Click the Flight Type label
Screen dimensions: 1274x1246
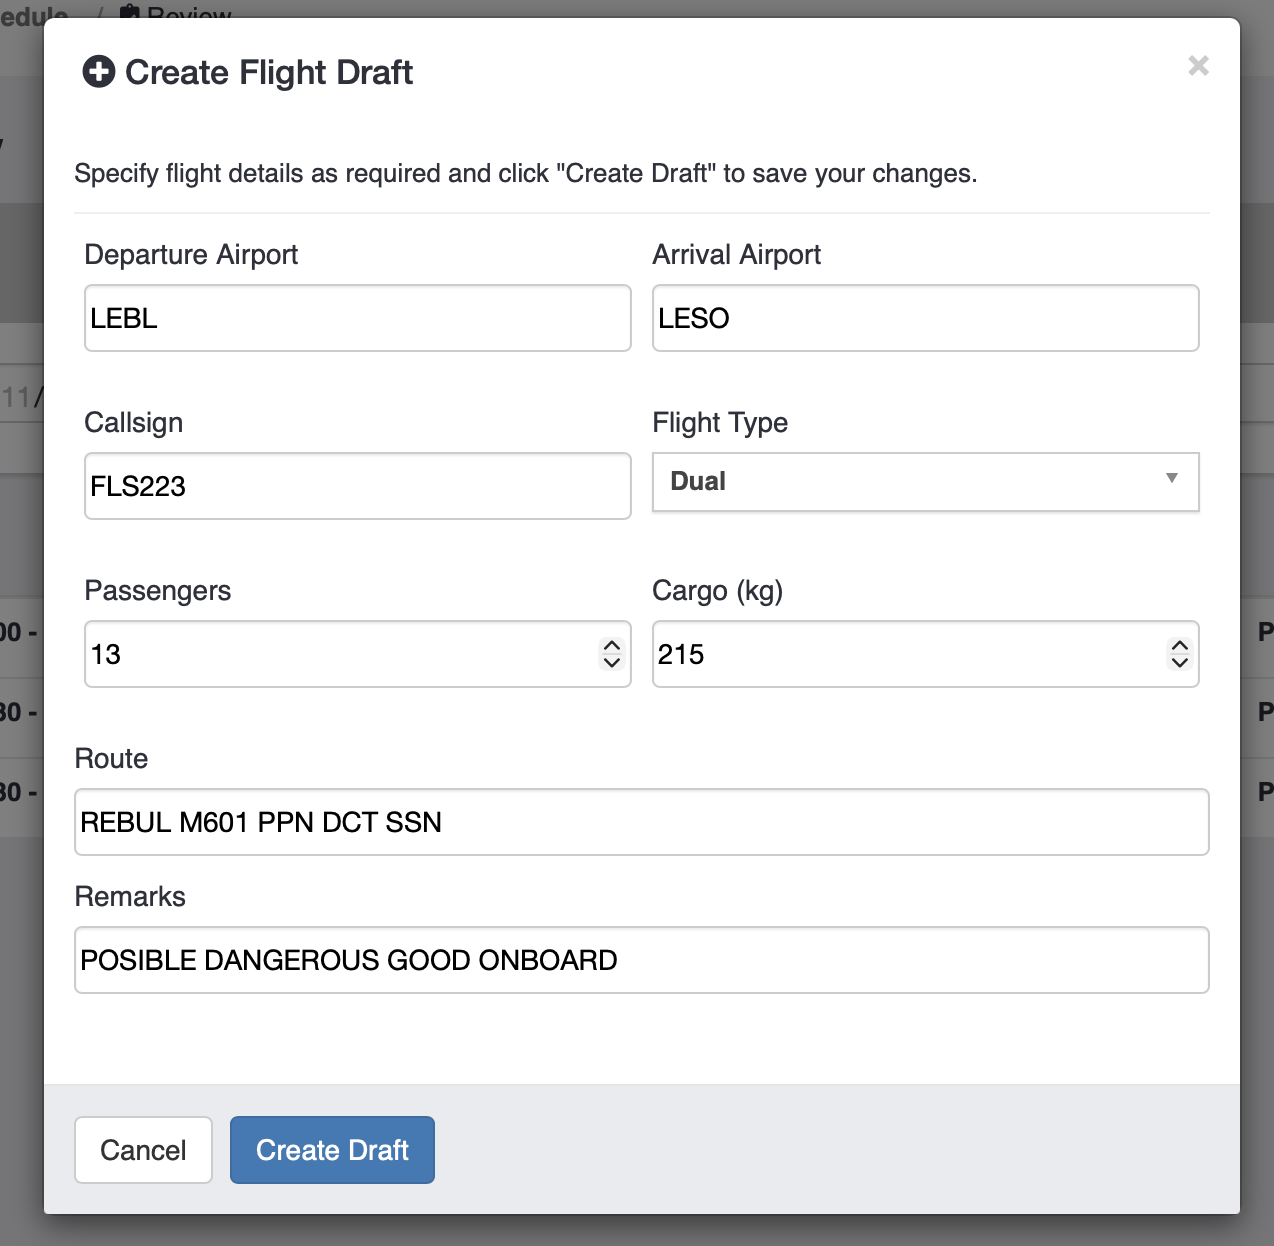coord(720,423)
